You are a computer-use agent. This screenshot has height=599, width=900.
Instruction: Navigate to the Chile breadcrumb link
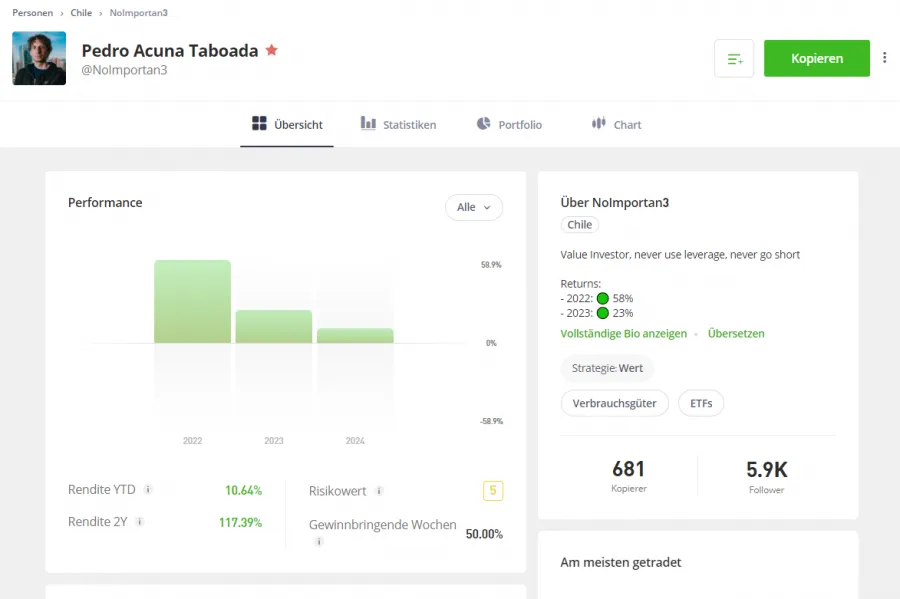80,13
